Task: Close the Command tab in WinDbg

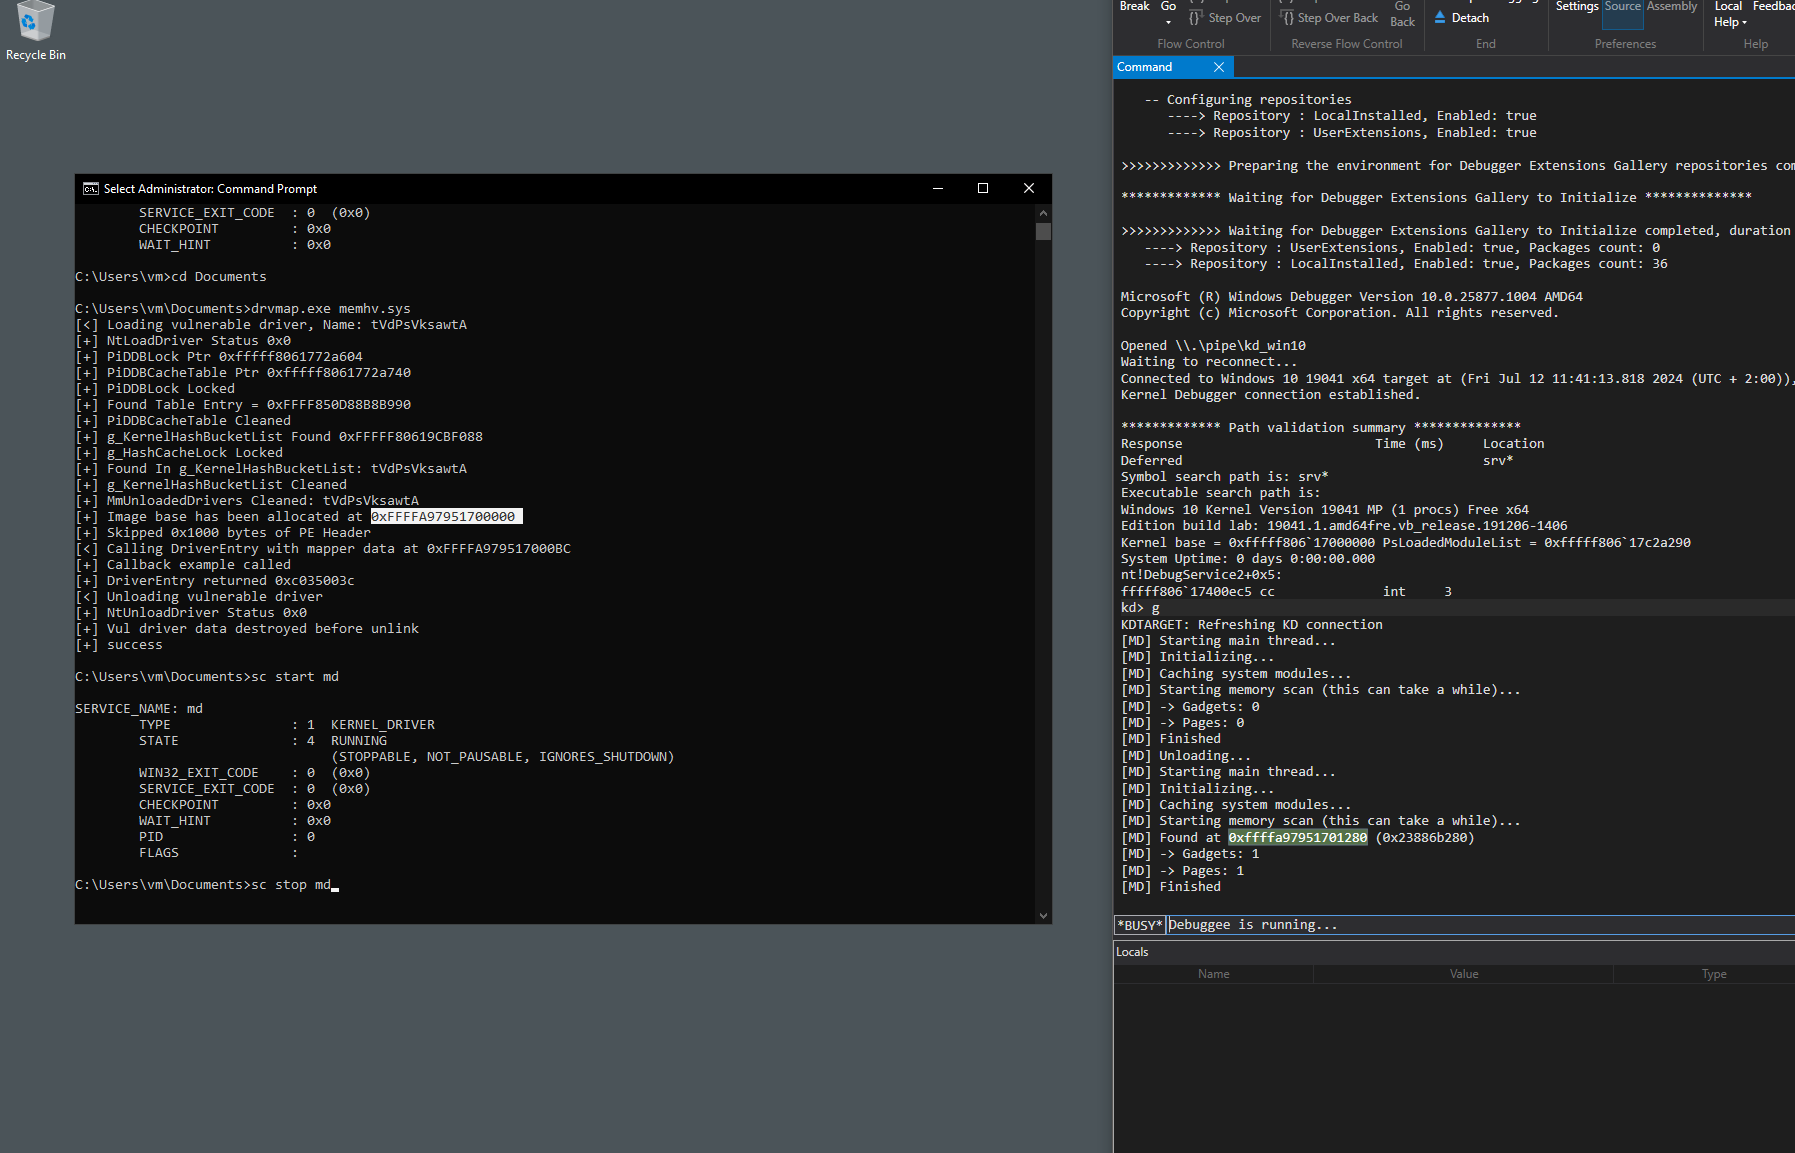Action: [x=1218, y=67]
